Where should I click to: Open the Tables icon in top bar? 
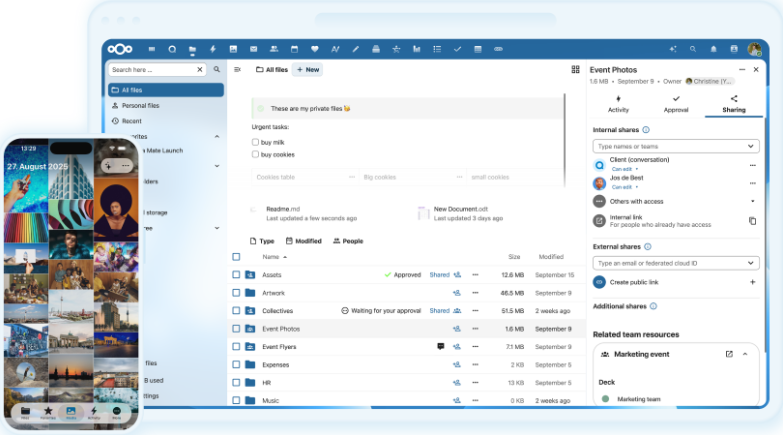[478, 49]
